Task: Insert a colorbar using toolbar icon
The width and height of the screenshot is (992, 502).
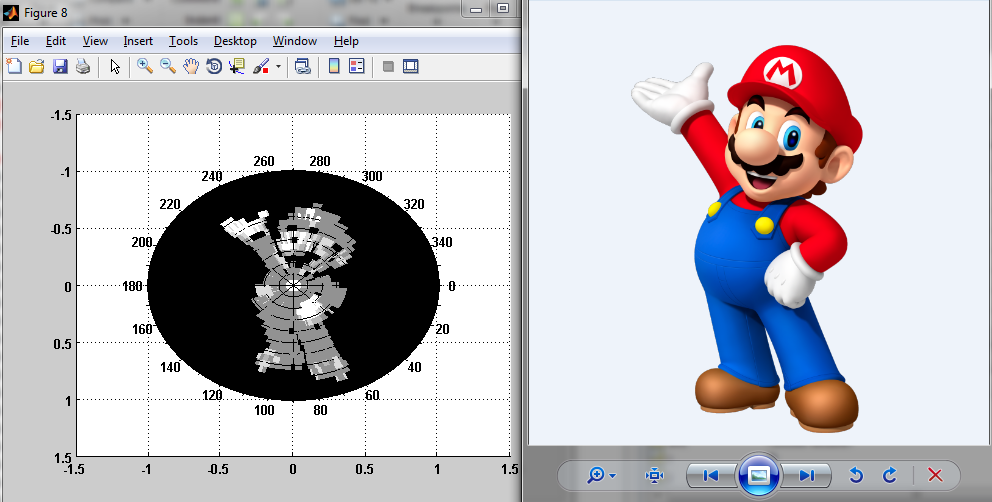Action: [x=334, y=66]
